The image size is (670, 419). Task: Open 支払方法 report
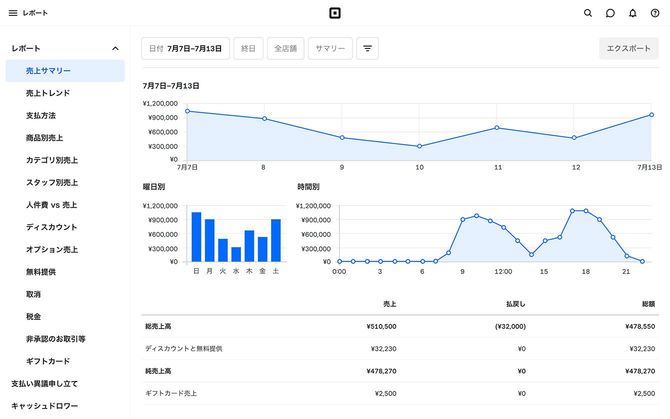pyautogui.click(x=41, y=115)
